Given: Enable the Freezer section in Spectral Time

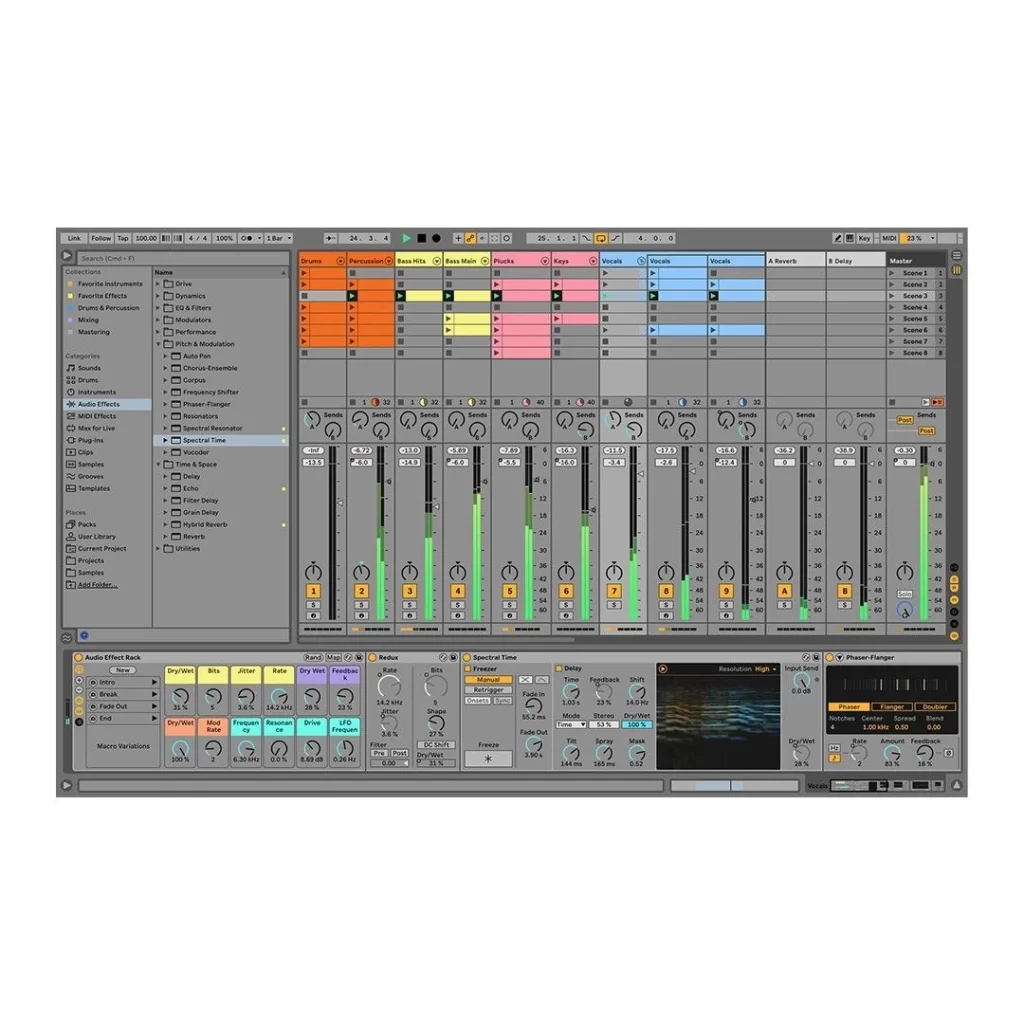Looking at the screenshot, I should (x=468, y=669).
